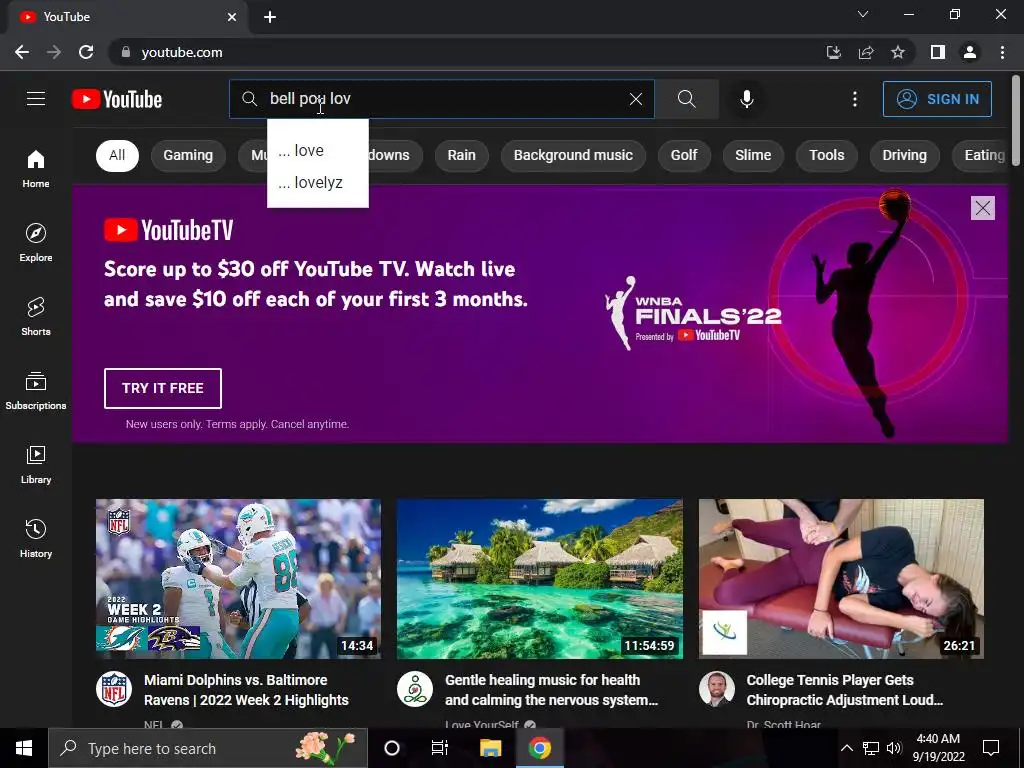The height and width of the screenshot is (768, 1024).
Task: Select the Background music filter chip
Action: pyautogui.click(x=573, y=155)
